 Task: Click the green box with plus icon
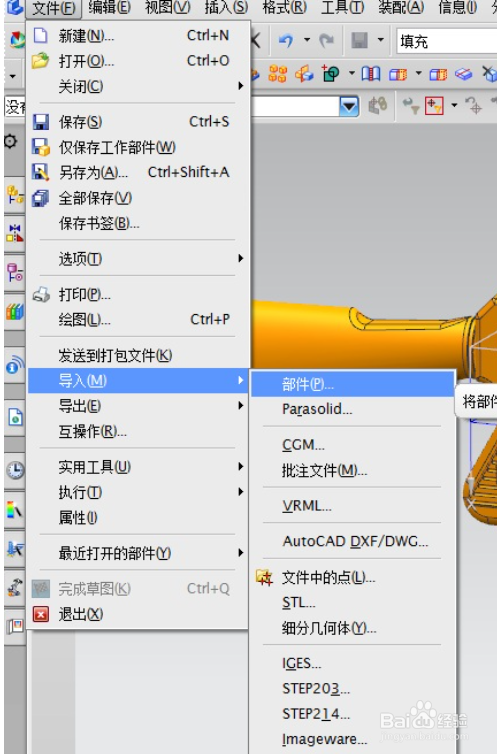click(330, 74)
